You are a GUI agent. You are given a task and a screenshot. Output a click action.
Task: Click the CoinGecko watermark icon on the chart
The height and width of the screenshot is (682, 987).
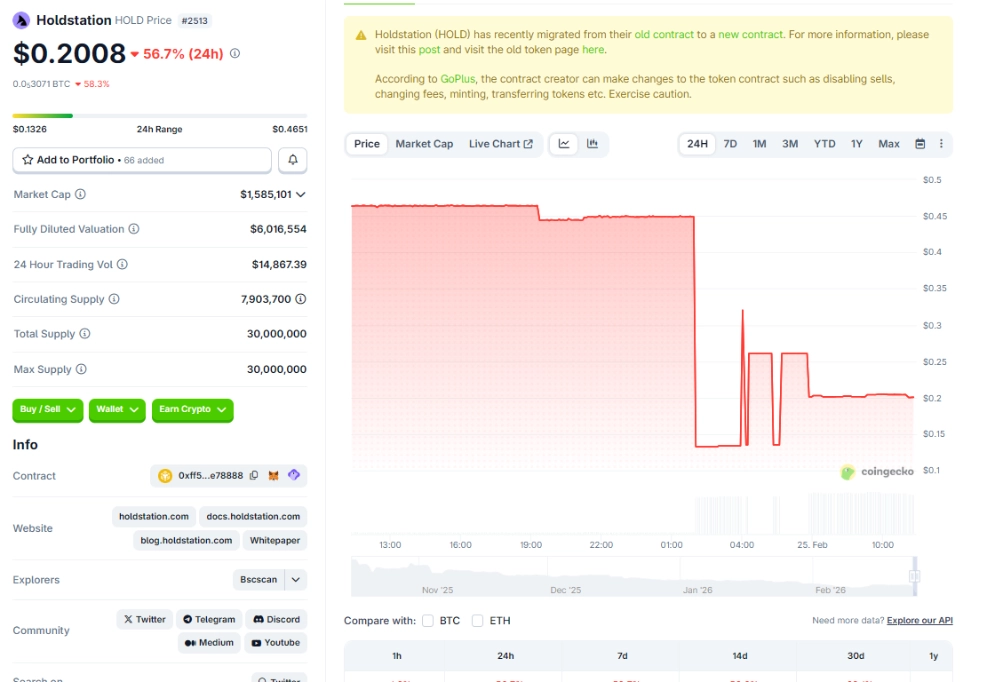(846, 471)
